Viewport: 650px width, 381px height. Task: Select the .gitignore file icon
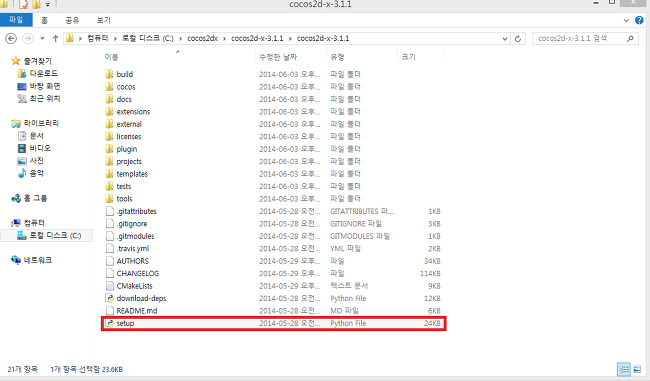pos(109,223)
